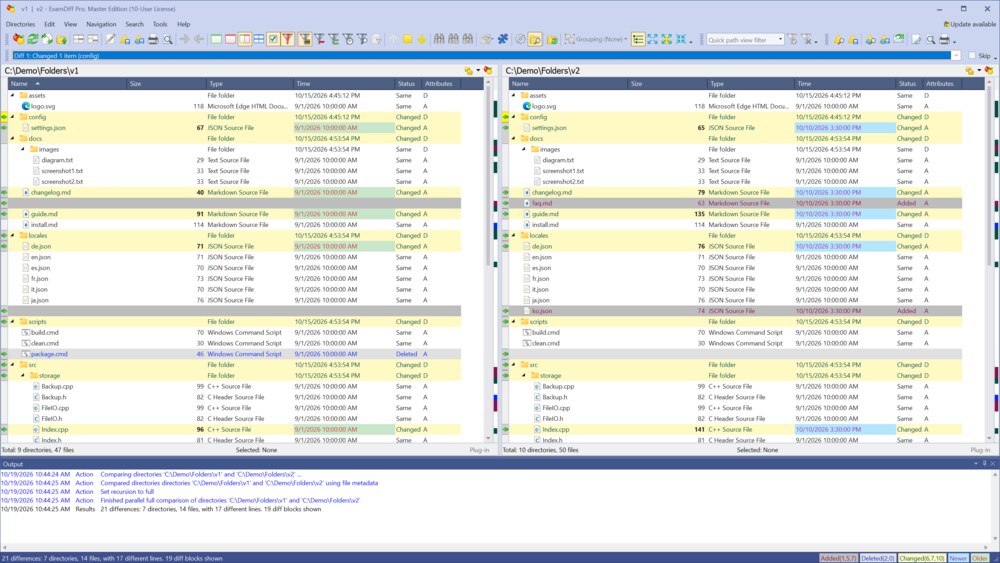Pin the Output panel
This screenshot has width=1000, height=563.
tap(984, 464)
